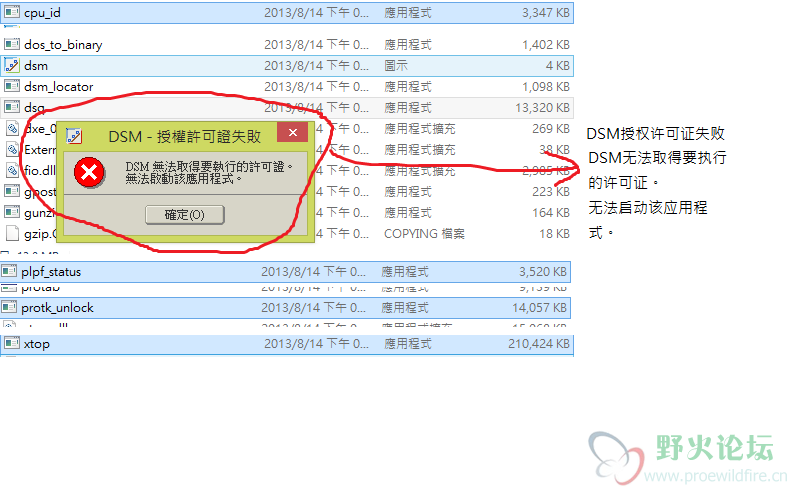Click the 164 KB size value

tap(550, 212)
